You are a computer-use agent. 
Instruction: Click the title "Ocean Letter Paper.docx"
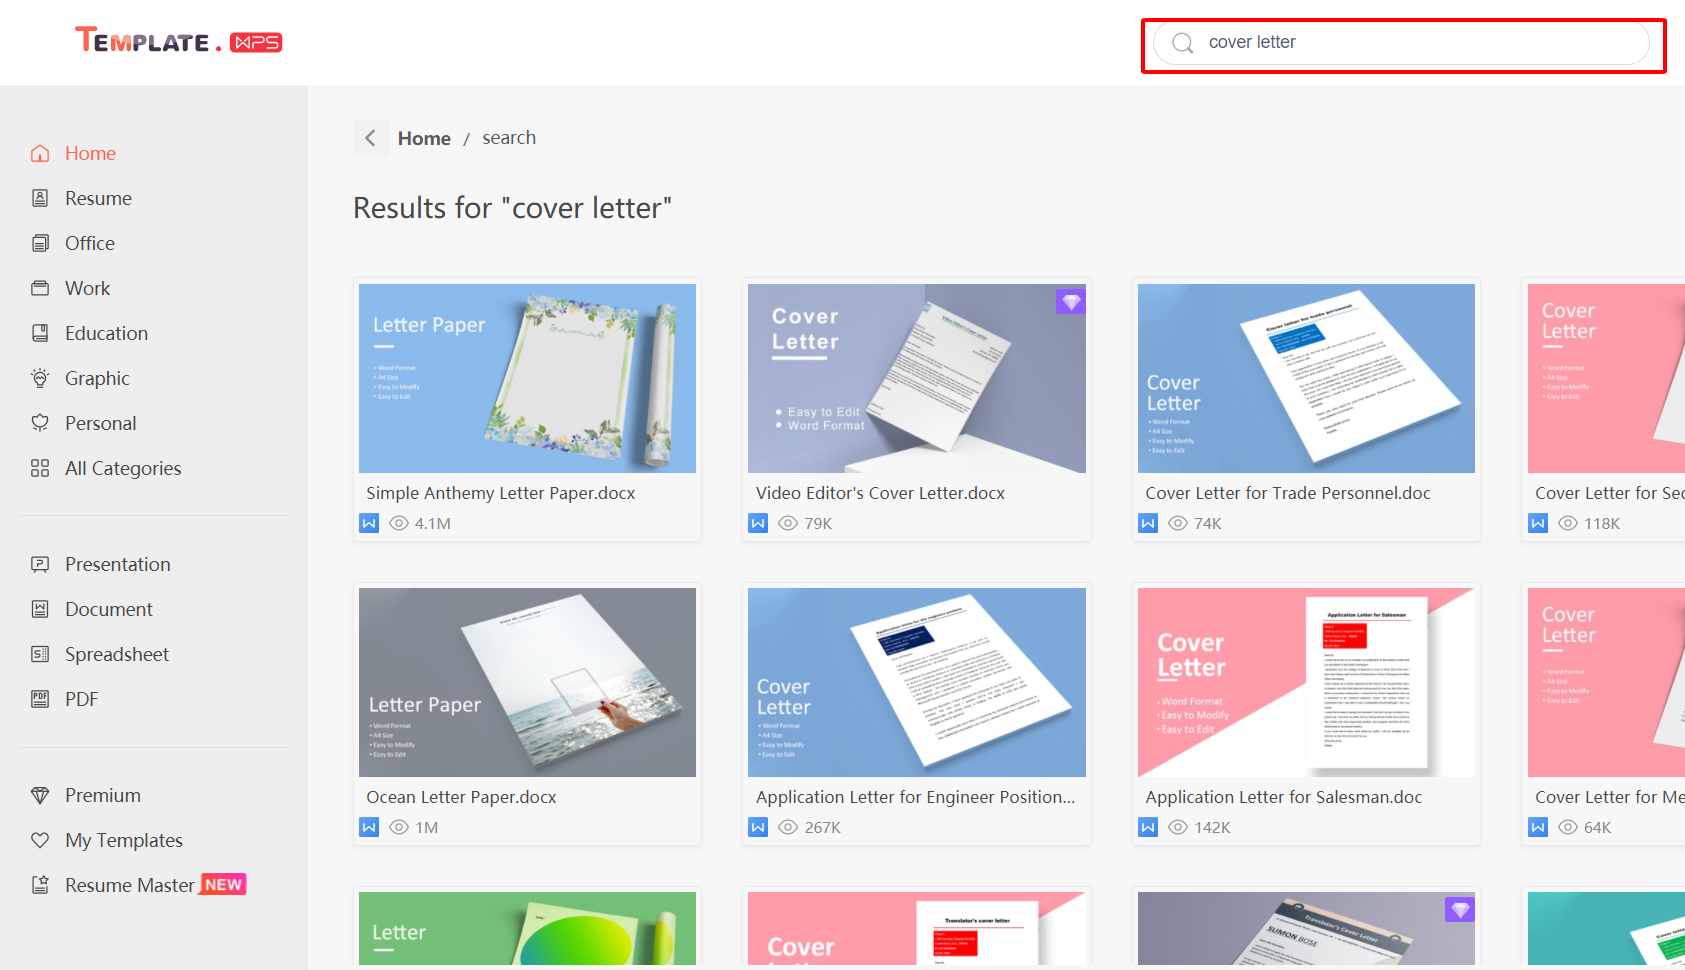(461, 797)
